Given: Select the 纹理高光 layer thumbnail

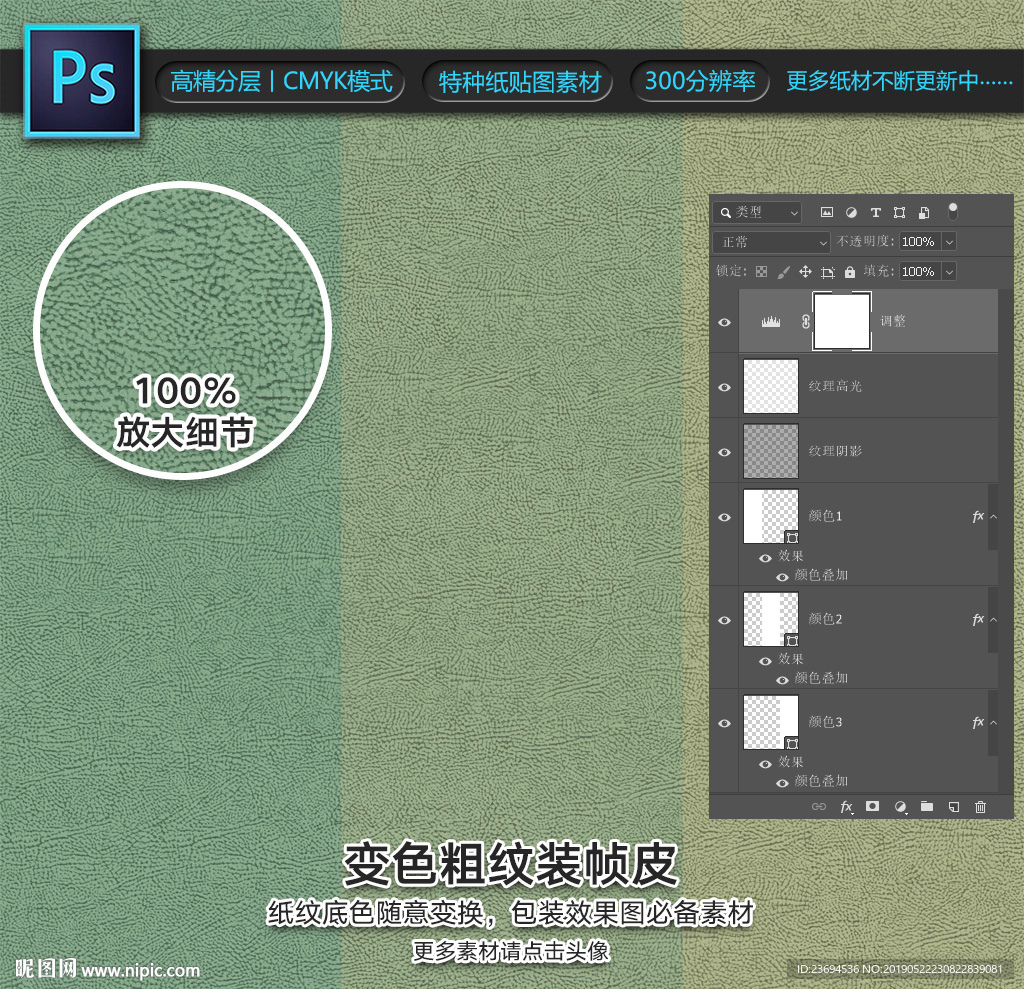Looking at the screenshot, I should (x=771, y=386).
